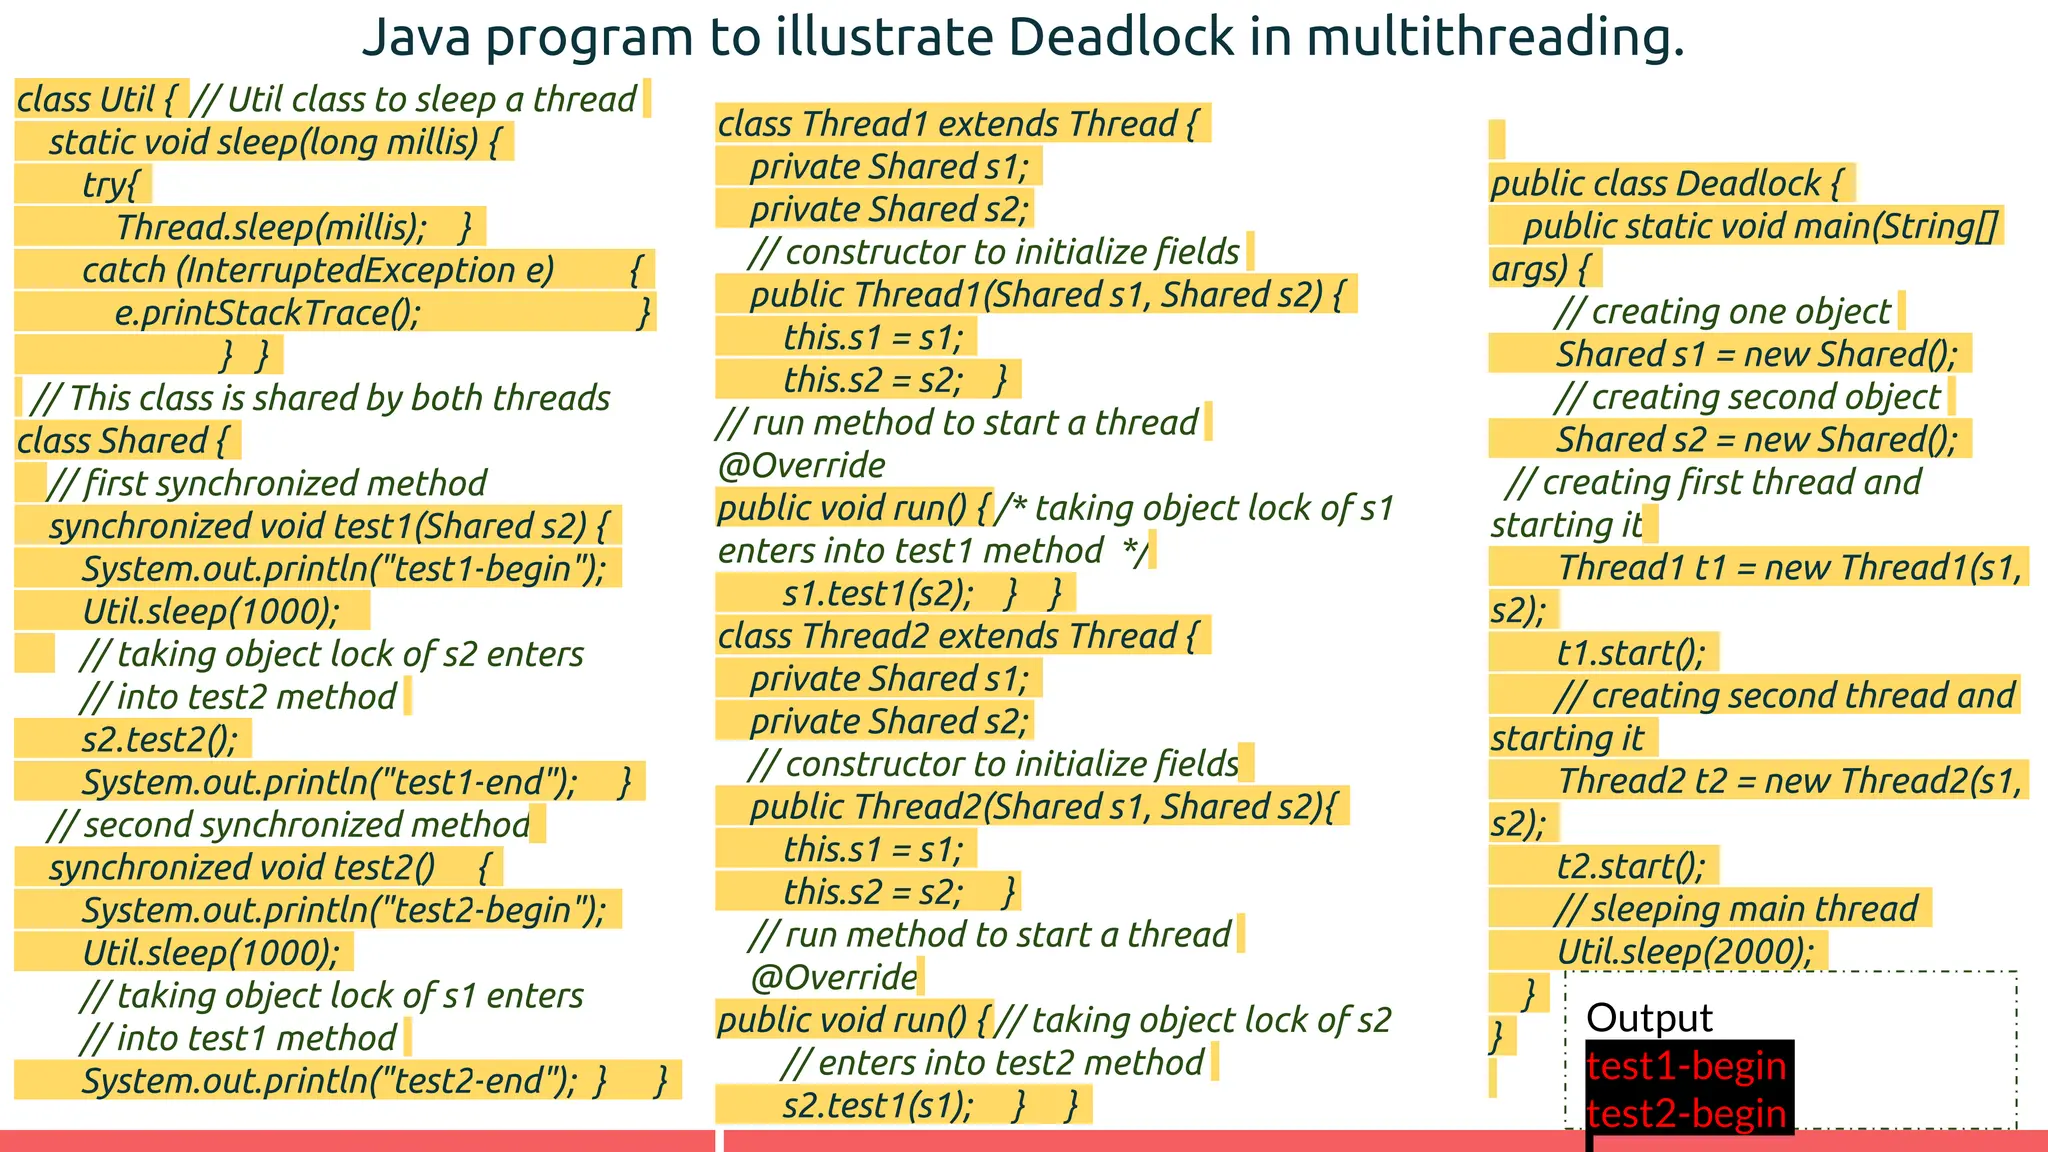Click the println "test2-end" statement
Viewport: 2048px width, 1152px height.
[x=329, y=1081]
